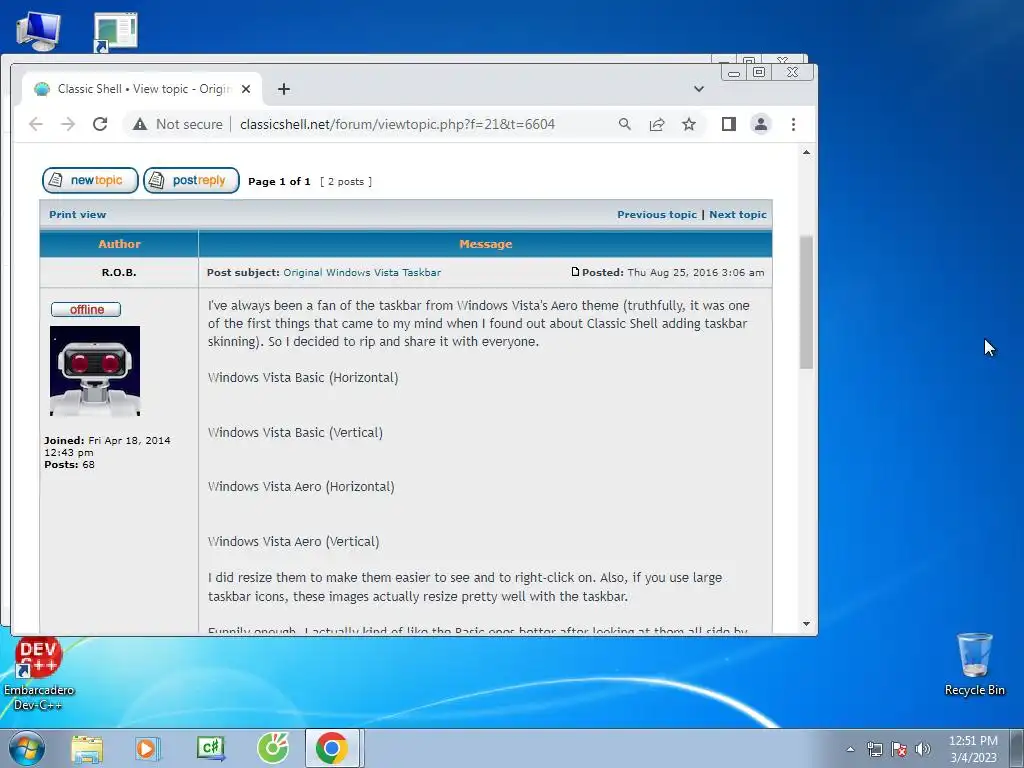Go to Next topic
The image size is (1024, 768).
(x=738, y=214)
